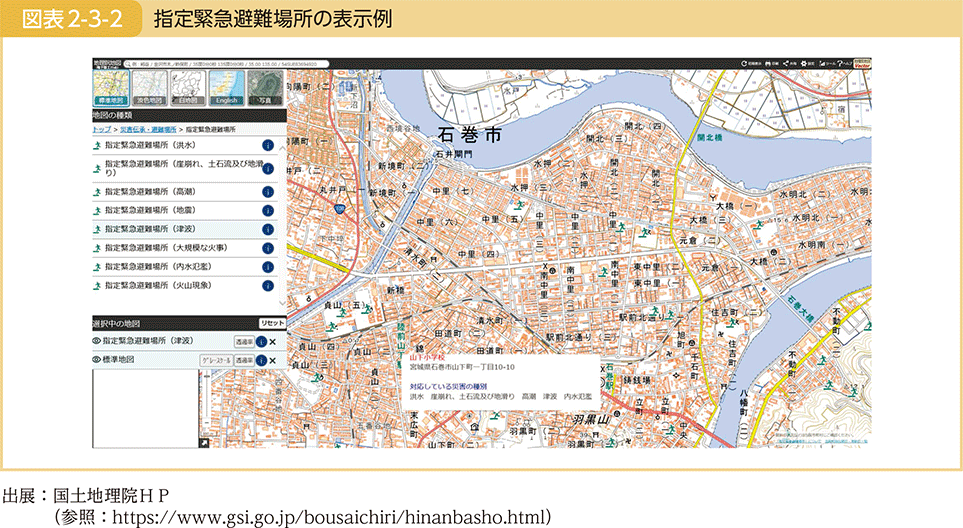The width and height of the screenshot is (963, 528).
Task: Open info icon for 津波 in types list
Action: click(x=268, y=230)
